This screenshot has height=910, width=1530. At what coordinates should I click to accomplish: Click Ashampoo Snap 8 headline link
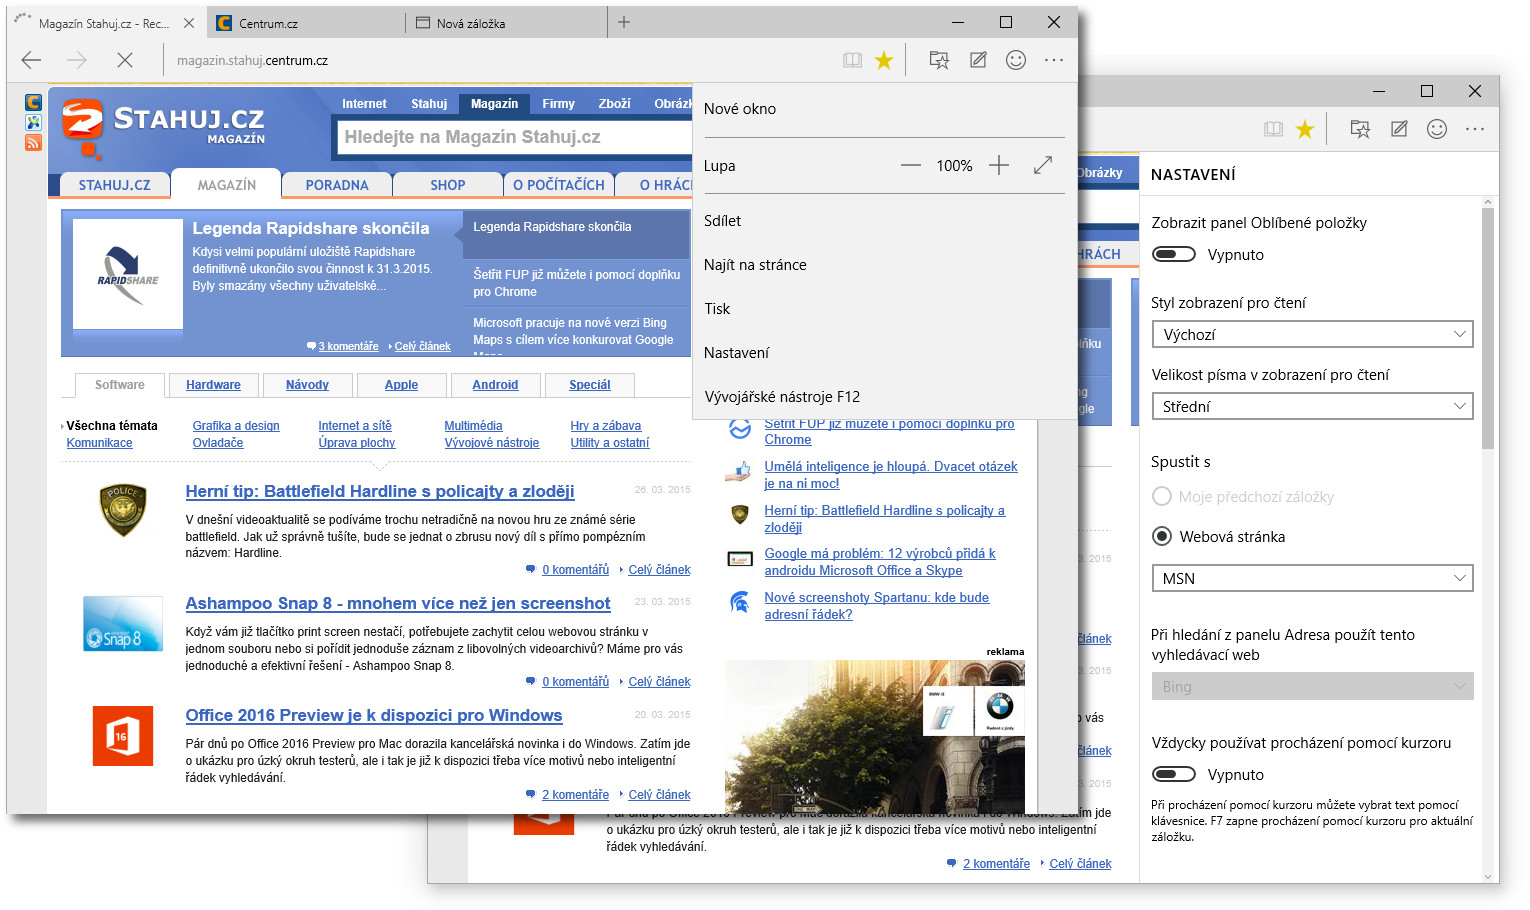pos(398,603)
